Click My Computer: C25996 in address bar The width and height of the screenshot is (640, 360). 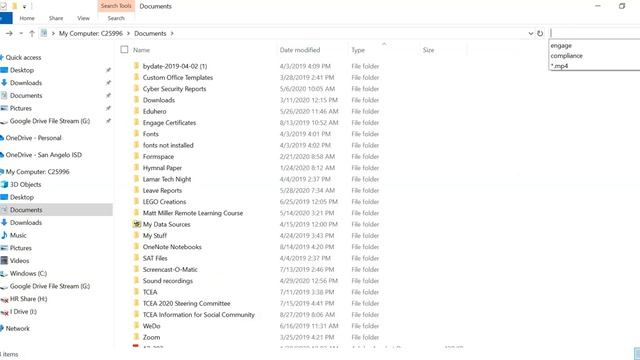[x=91, y=33]
